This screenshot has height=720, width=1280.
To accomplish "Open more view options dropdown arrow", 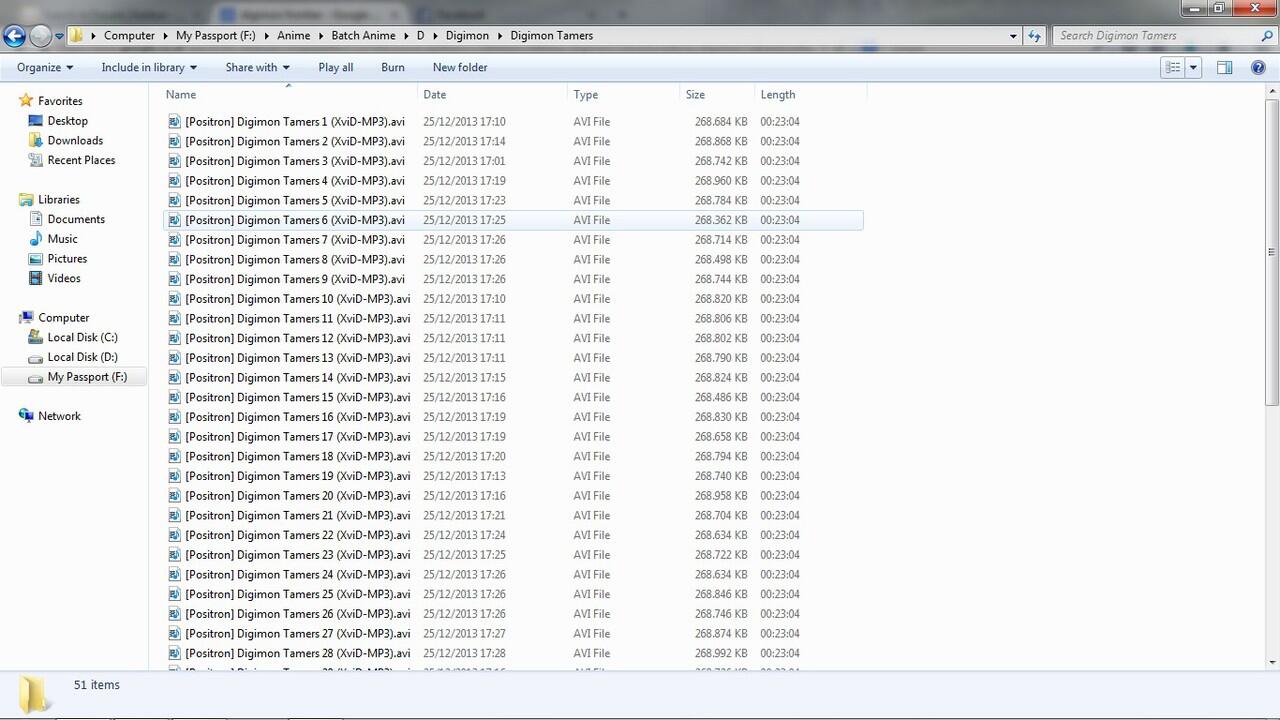I will click(1193, 67).
